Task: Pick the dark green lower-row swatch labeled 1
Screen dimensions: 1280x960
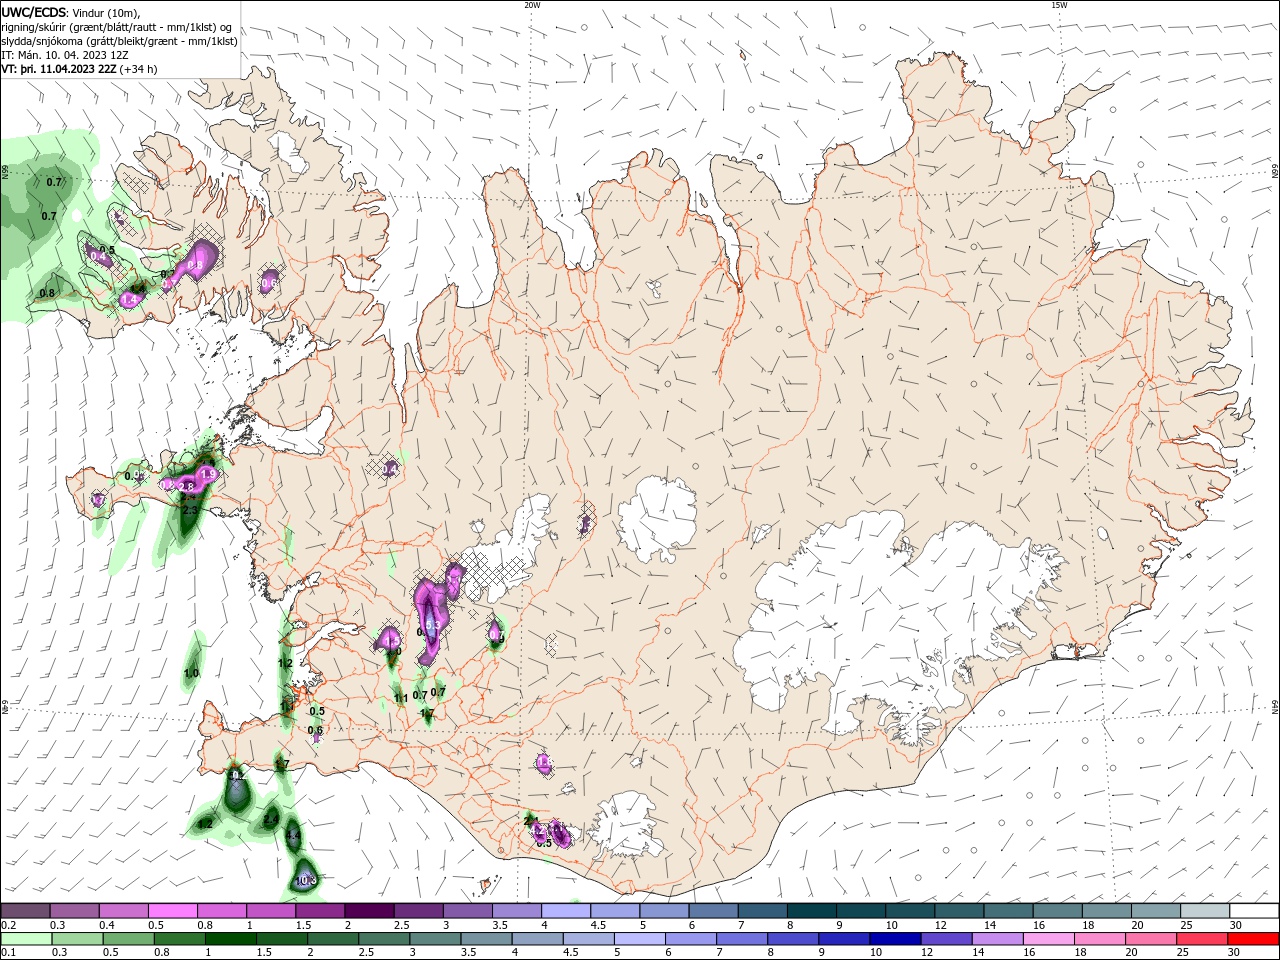Action: [x=231, y=939]
